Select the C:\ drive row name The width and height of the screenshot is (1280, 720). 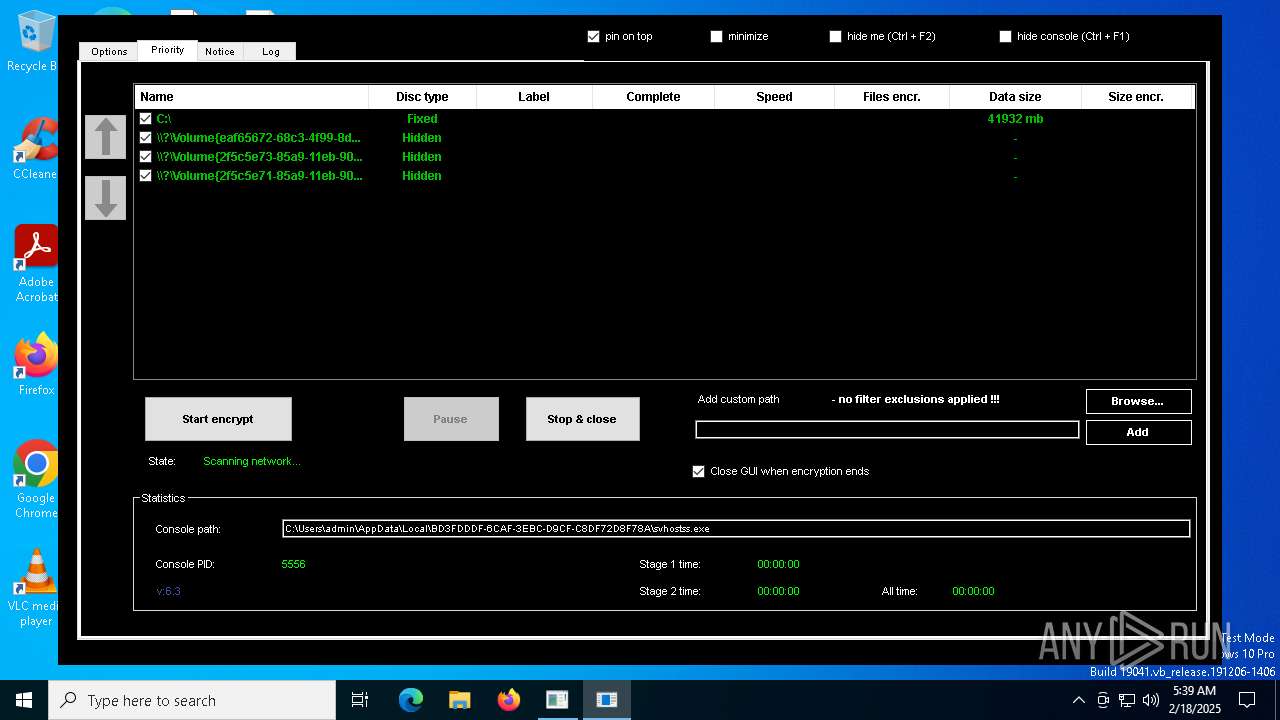(164, 119)
